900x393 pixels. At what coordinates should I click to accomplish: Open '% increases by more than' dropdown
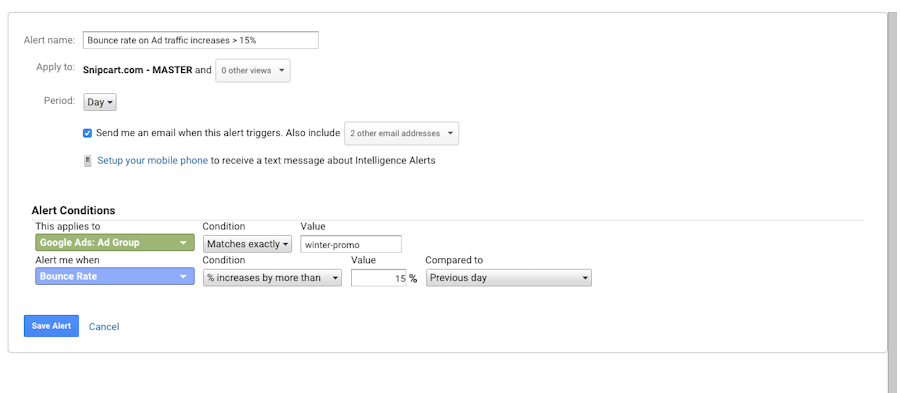click(x=272, y=278)
